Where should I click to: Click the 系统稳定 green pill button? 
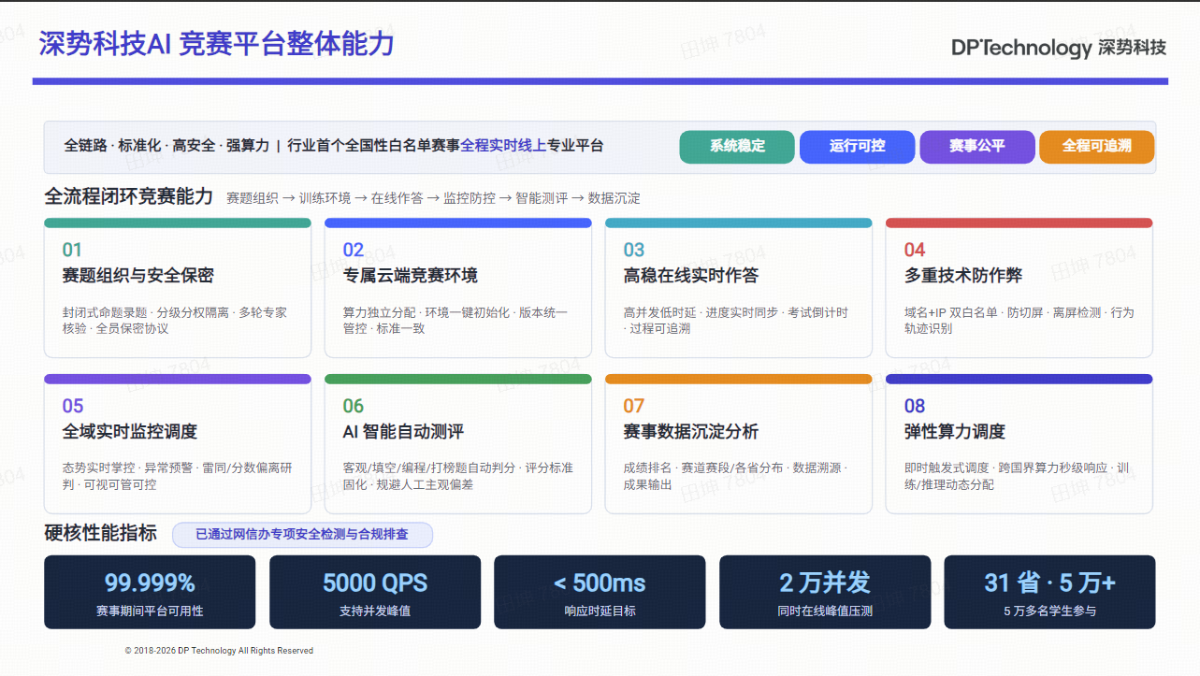737,146
